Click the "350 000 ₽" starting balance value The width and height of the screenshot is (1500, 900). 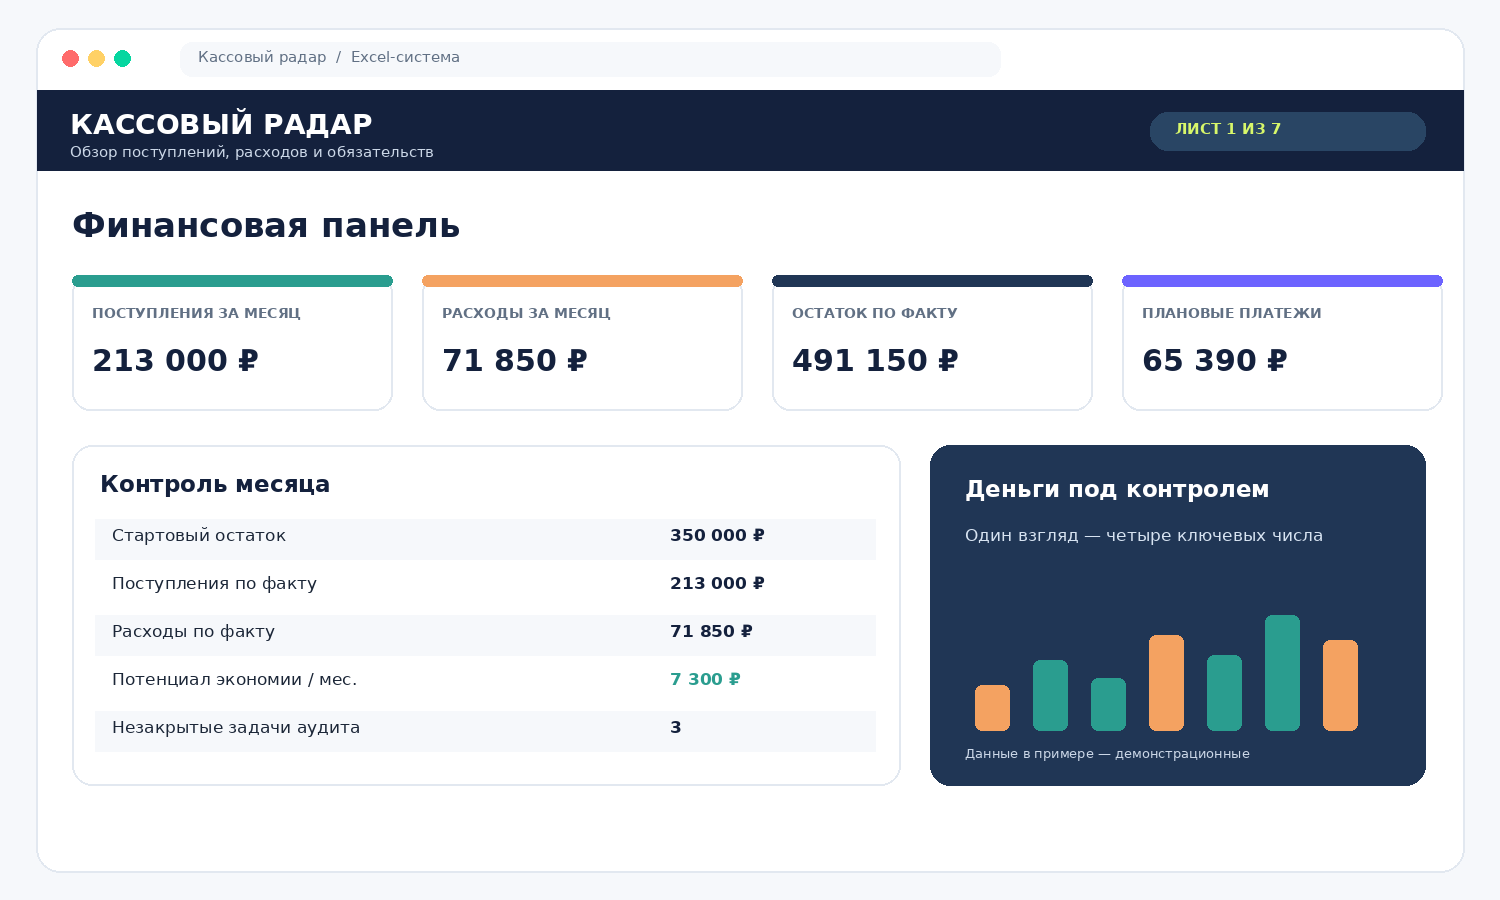pyautogui.click(x=717, y=536)
